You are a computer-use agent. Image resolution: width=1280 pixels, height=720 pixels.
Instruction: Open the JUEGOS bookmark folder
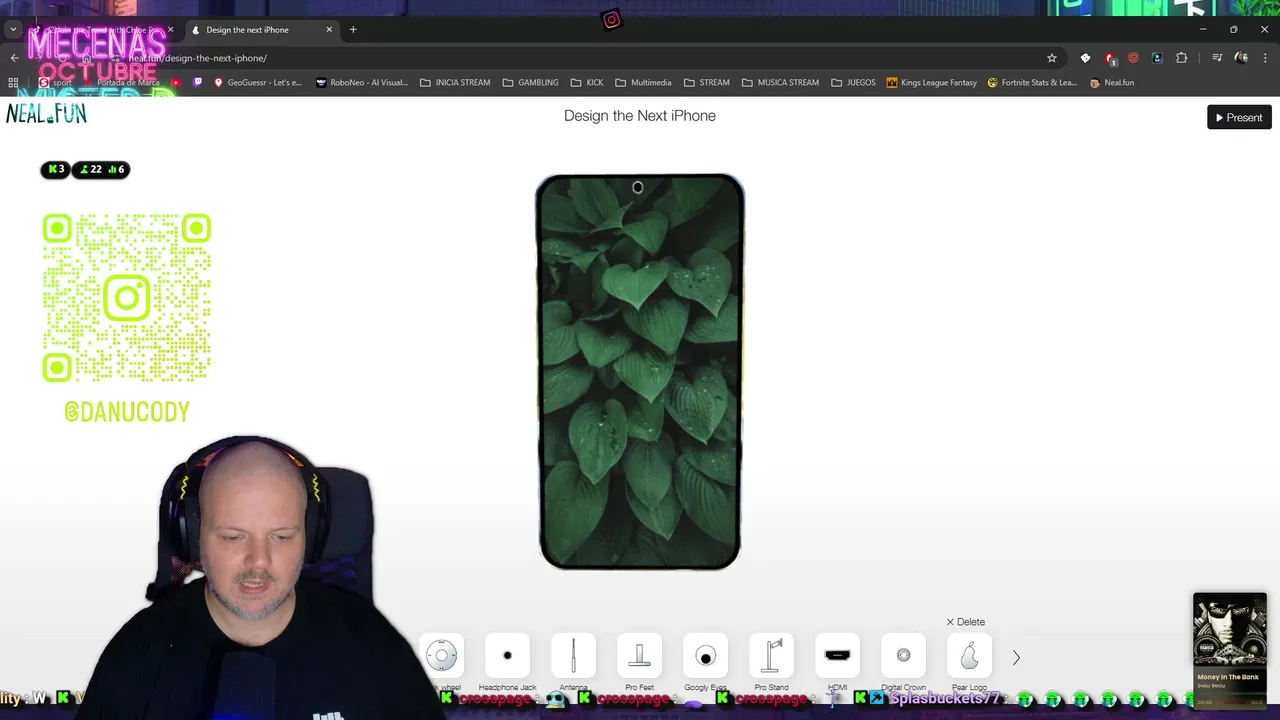(853, 82)
